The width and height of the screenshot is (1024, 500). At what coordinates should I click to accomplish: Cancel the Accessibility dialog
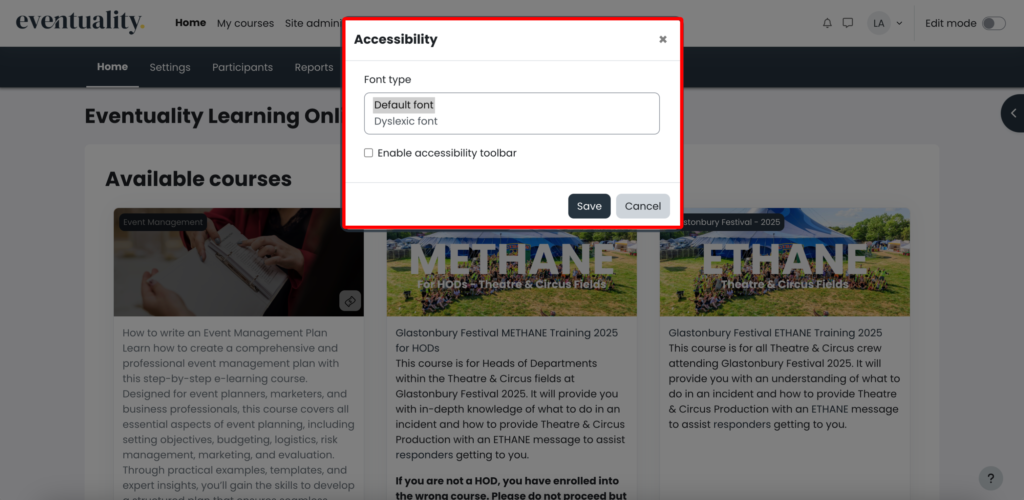(x=642, y=206)
